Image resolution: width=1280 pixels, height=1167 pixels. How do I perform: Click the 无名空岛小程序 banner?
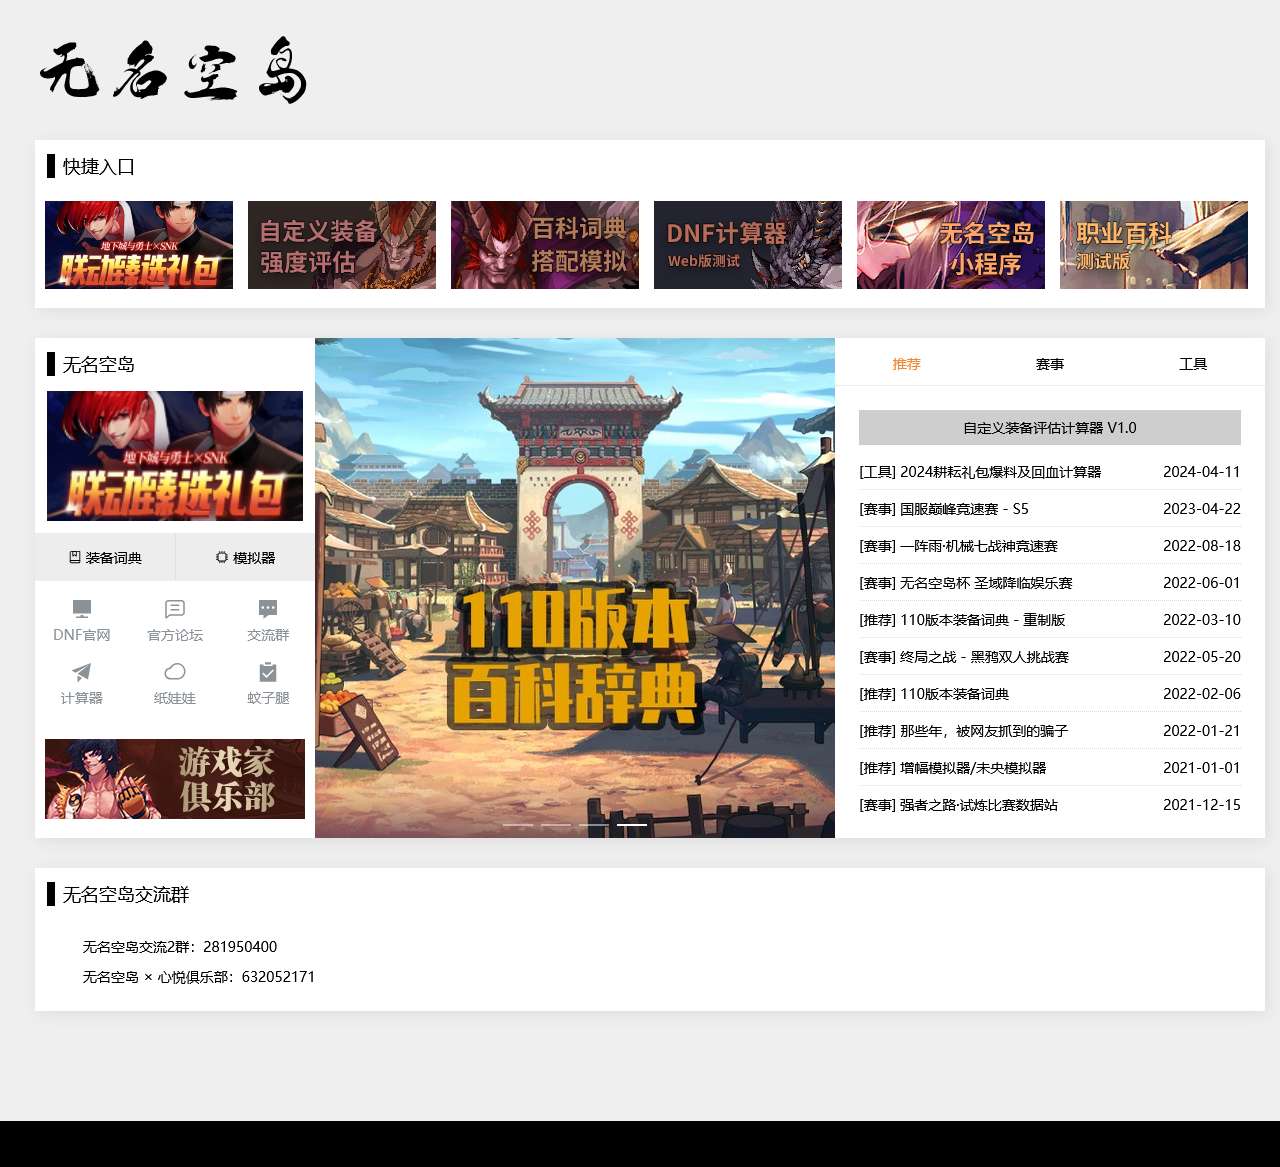pyautogui.click(x=950, y=245)
